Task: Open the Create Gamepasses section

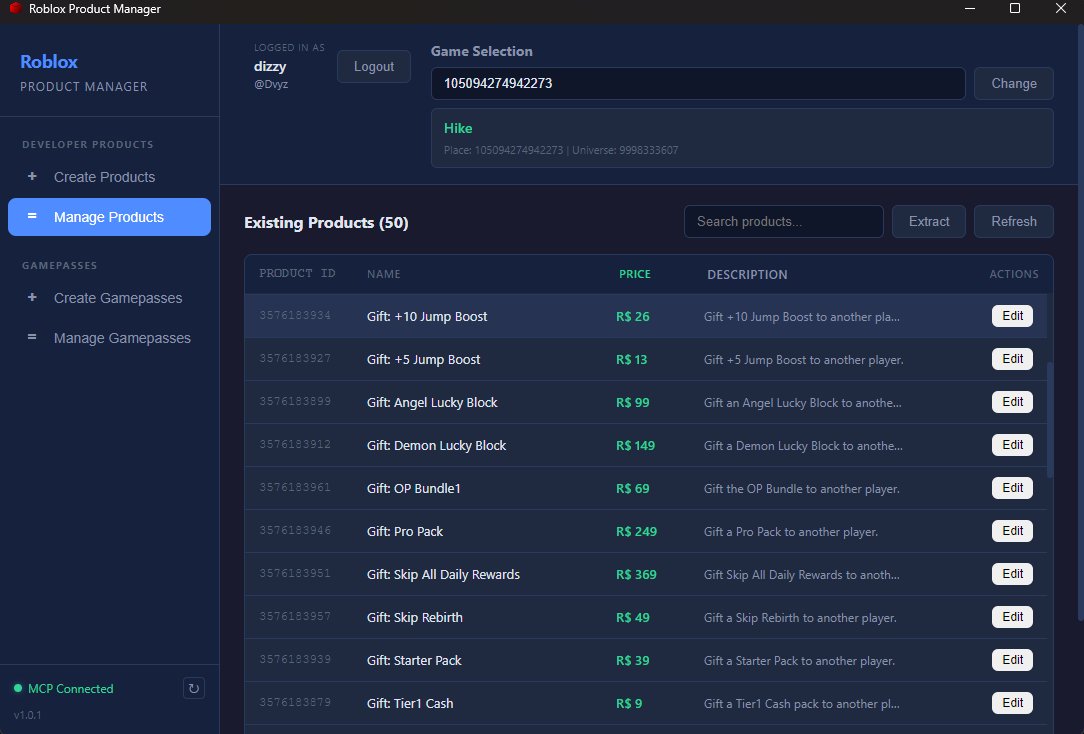Action: [109, 298]
